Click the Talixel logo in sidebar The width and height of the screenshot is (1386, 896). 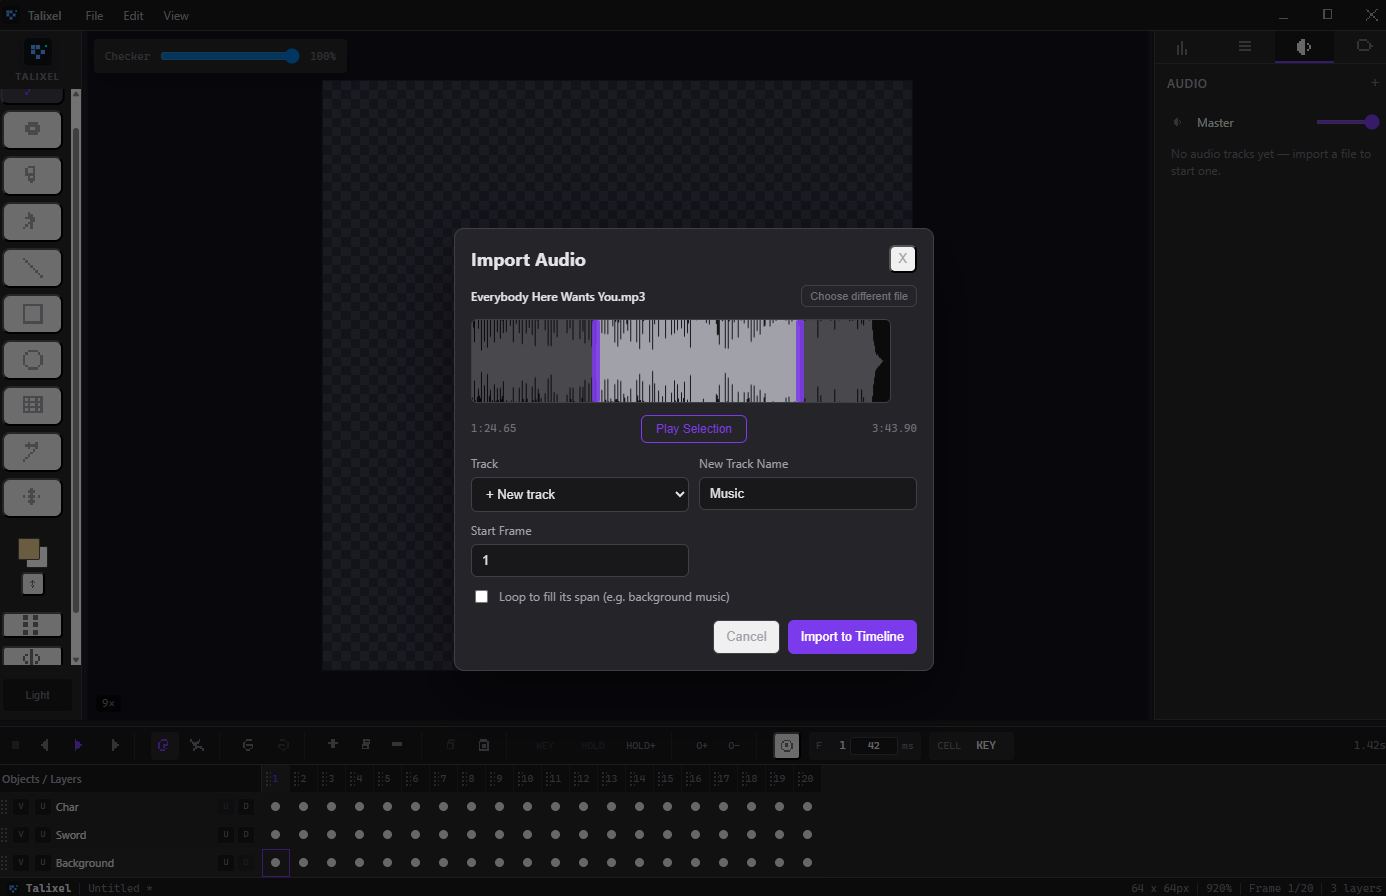[x=37, y=52]
